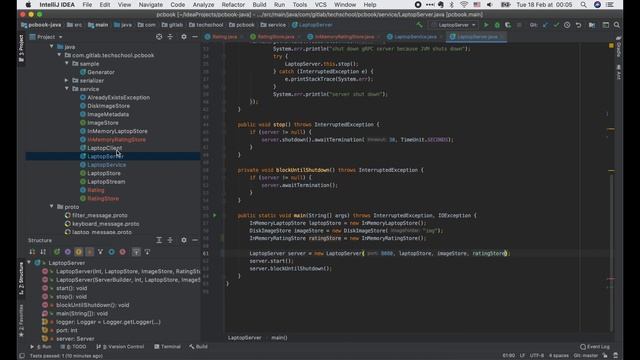Viewport: 640px width, 360px height.
Task: Click service breadcrumb in navigation bar
Action: pos(273,25)
